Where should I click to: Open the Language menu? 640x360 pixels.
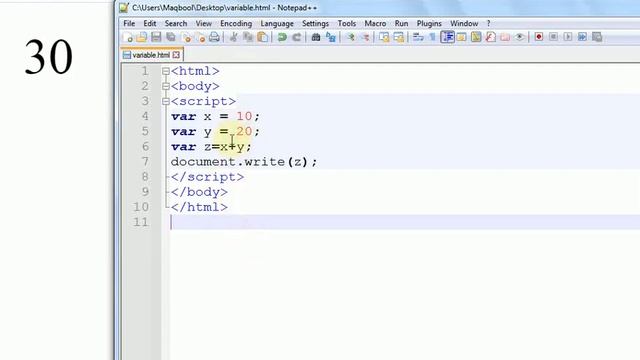pyautogui.click(x=277, y=24)
